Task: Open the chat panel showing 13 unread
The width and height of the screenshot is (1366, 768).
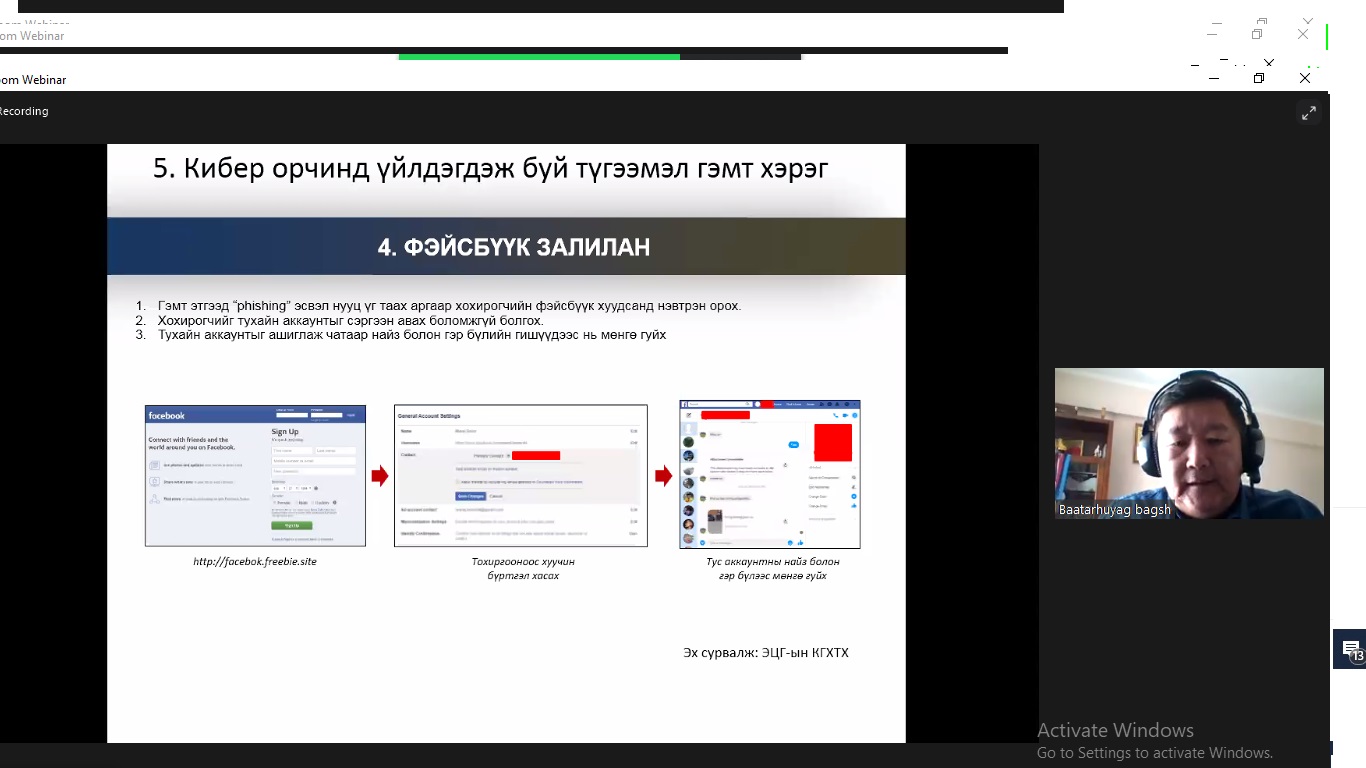Action: (x=1351, y=649)
